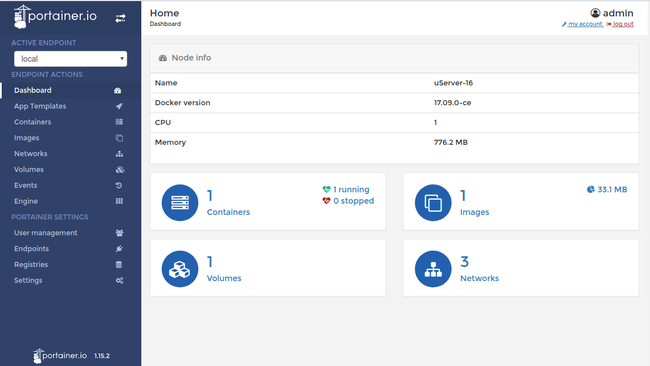Open the Volumes sidebar entry
The width and height of the screenshot is (650, 366).
click(x=29, y=170)
